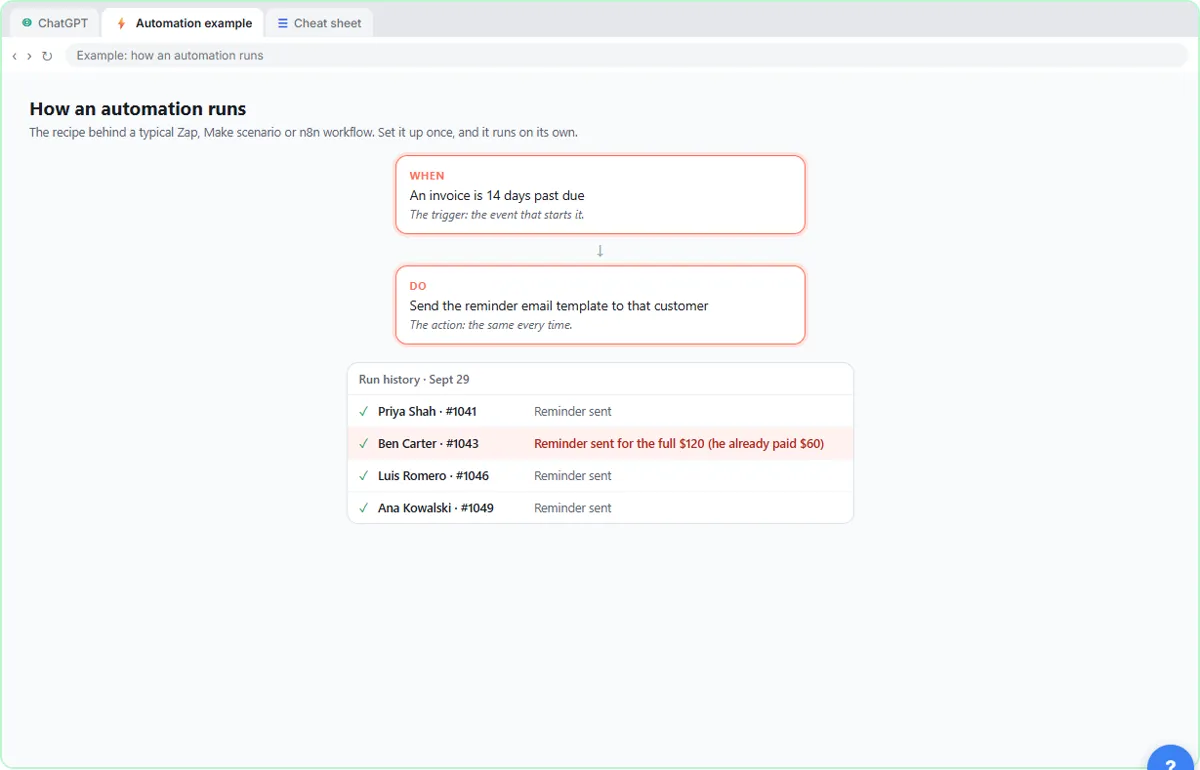
Task: Click the browser forward arrow
Action: coord(29,56)
